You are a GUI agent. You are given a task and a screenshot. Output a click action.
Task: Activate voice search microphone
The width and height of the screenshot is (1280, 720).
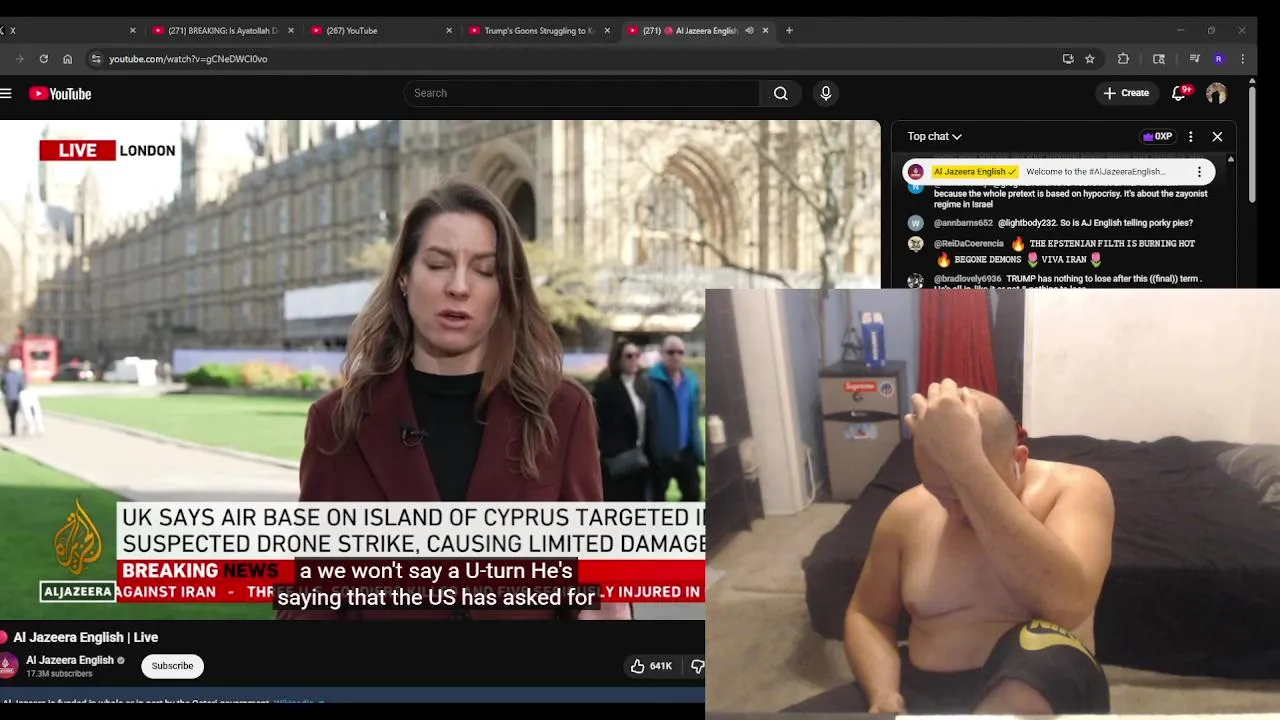pyautogui.click(x=825, y=93)
